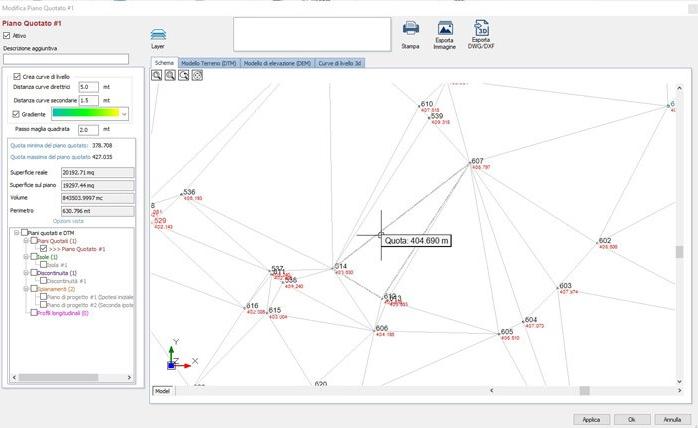Click the second magnifier zoom icon

click(x=171, y=75)
